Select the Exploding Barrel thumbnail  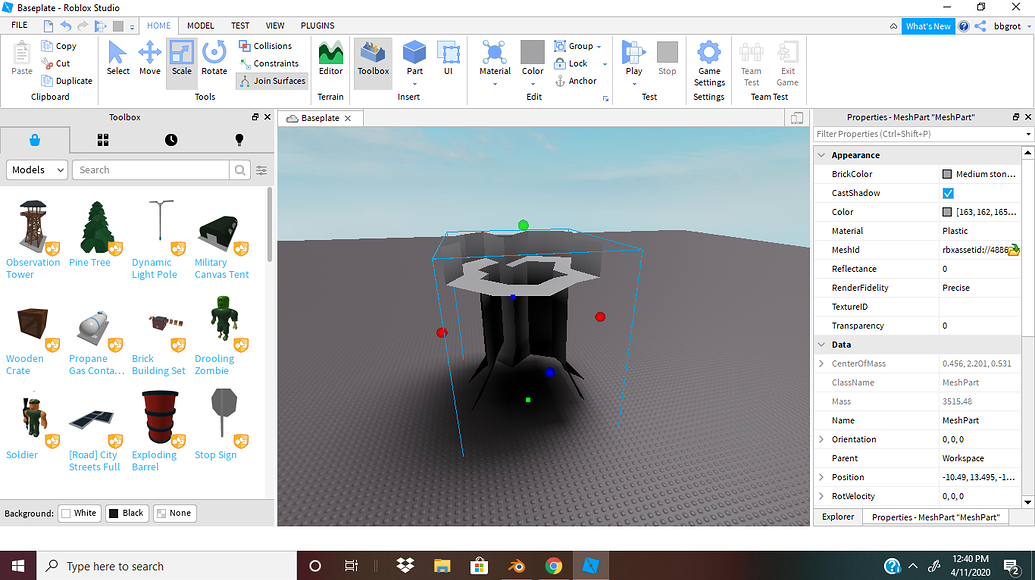click(159, 417)
